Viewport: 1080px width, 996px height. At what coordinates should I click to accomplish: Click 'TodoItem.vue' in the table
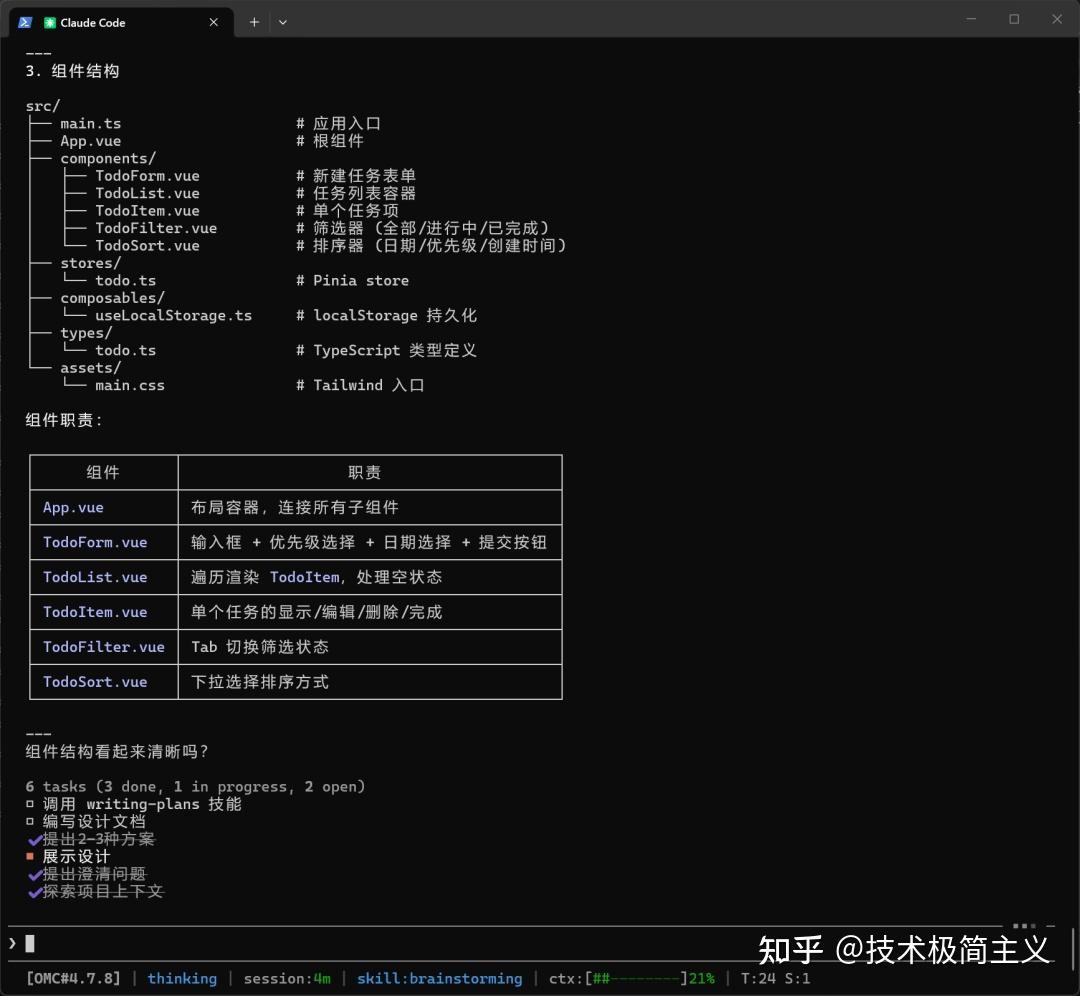click(95, 612)
